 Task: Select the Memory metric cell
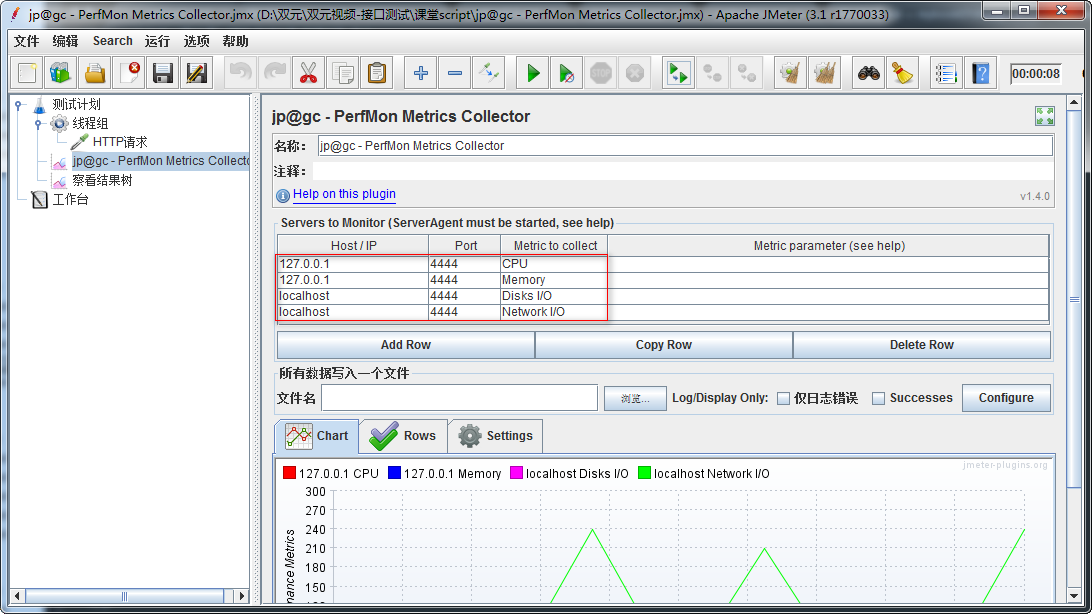[554, 280]
